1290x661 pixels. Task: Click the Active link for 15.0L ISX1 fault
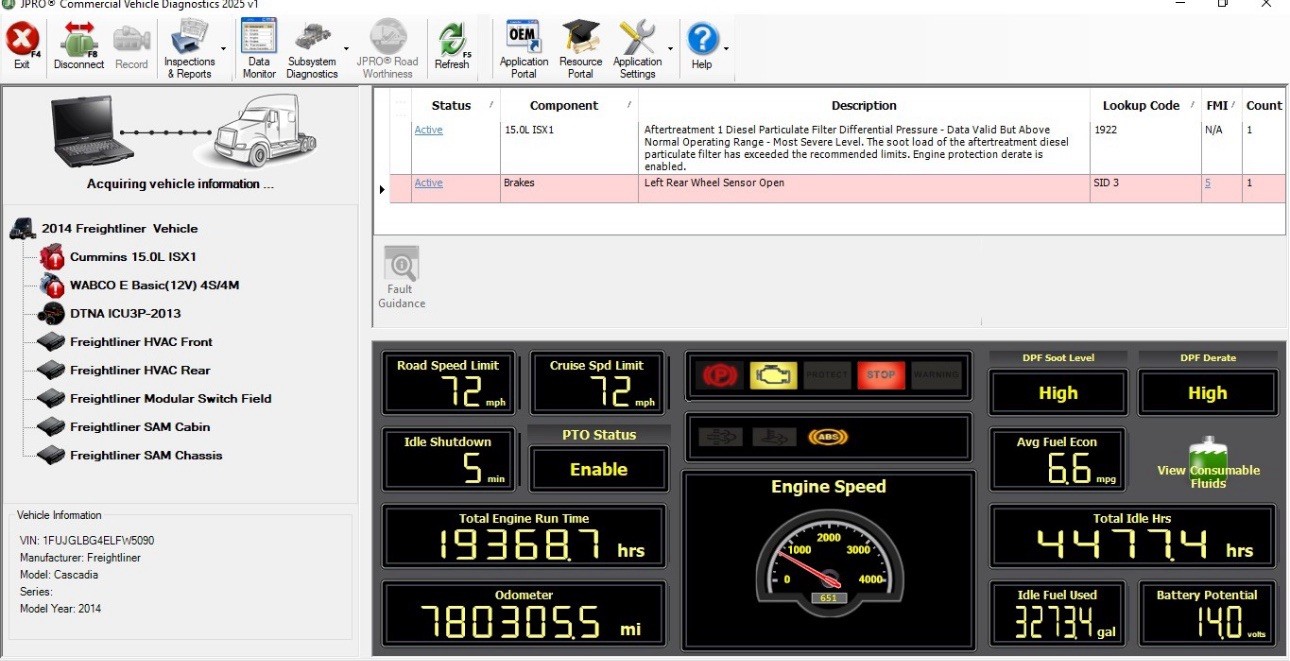pos(428,130)
